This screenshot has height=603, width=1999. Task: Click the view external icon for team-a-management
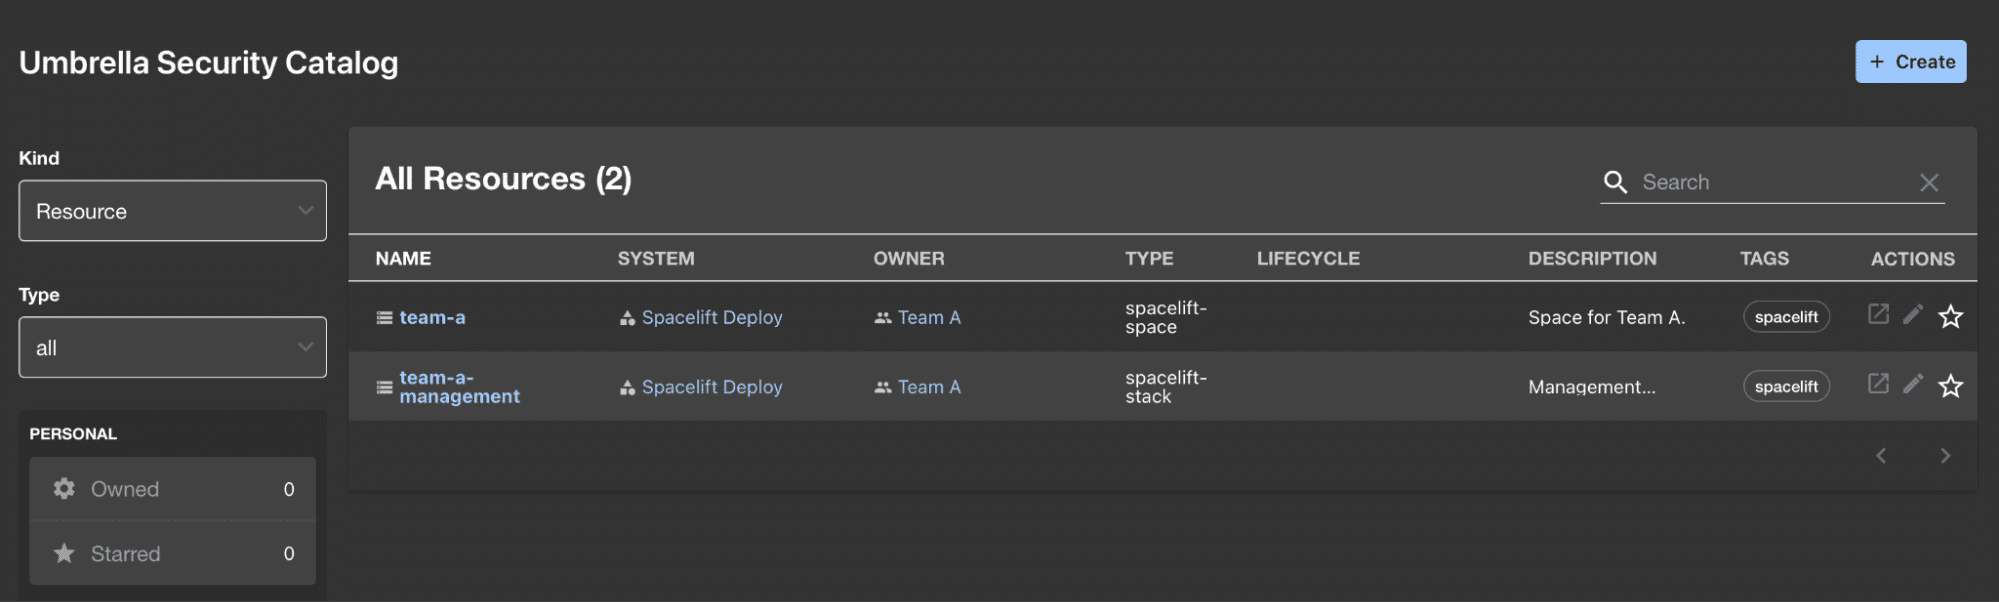pyautogui.click(x=1878, y=384)
